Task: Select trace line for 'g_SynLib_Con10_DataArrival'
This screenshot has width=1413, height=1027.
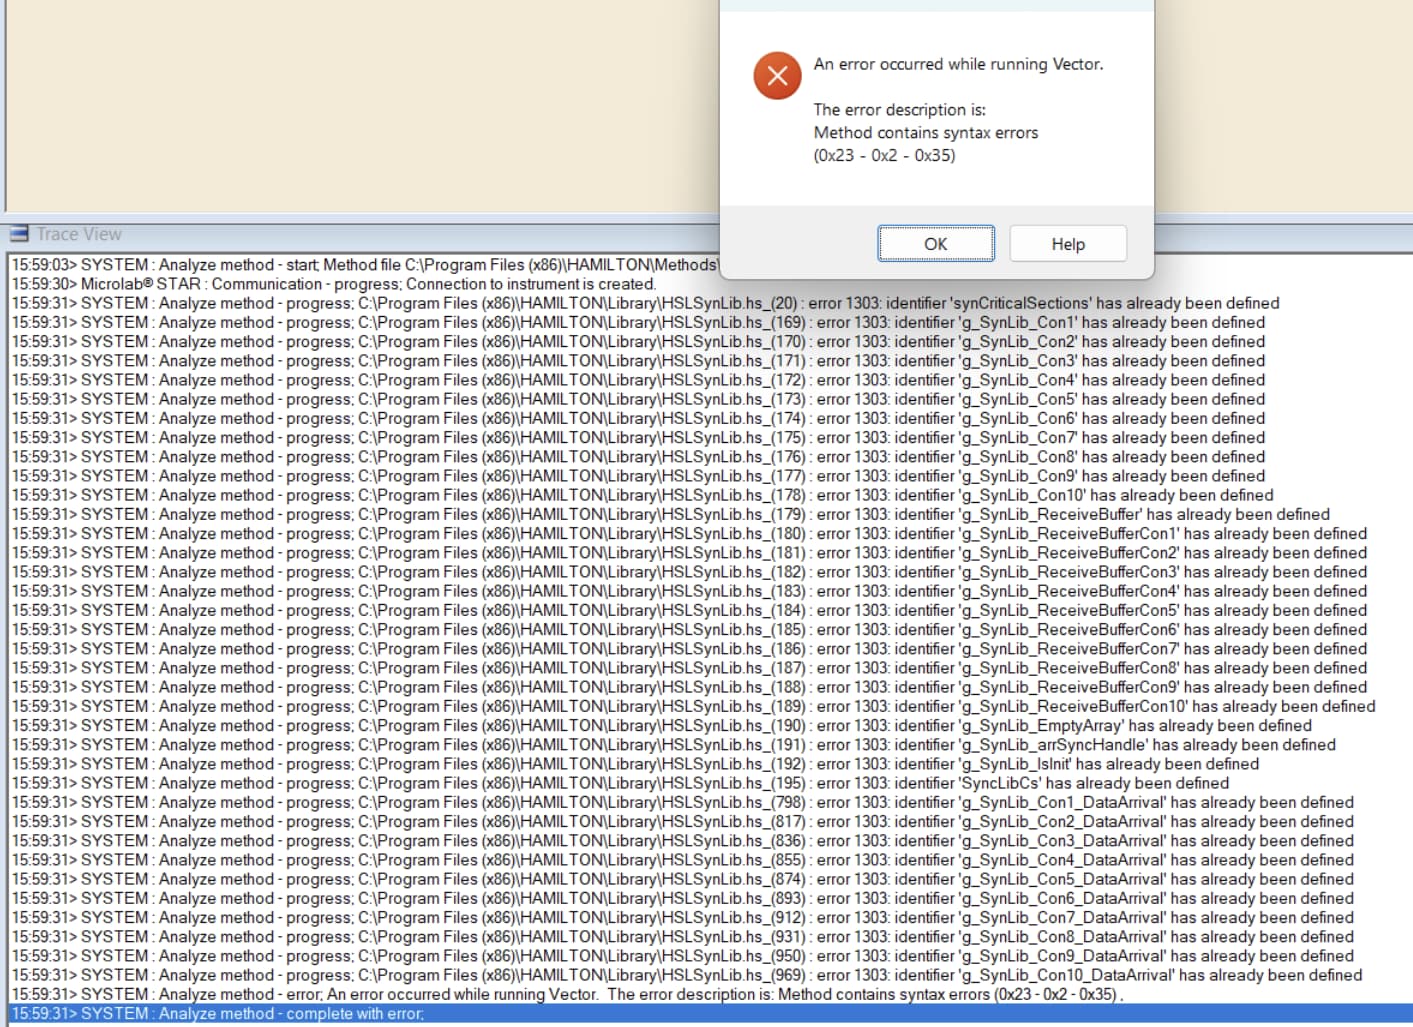Action: coord(687,975)
